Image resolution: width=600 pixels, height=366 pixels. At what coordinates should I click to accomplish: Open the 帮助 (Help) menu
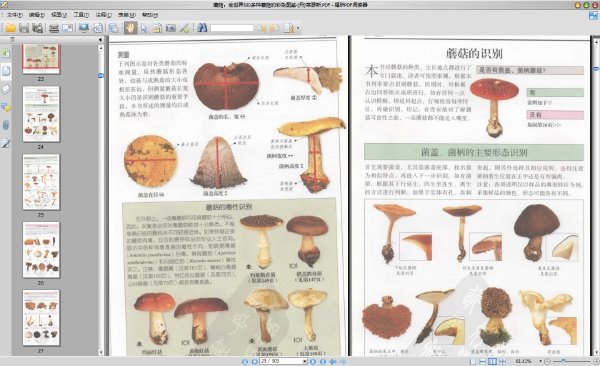coord(150,15)
